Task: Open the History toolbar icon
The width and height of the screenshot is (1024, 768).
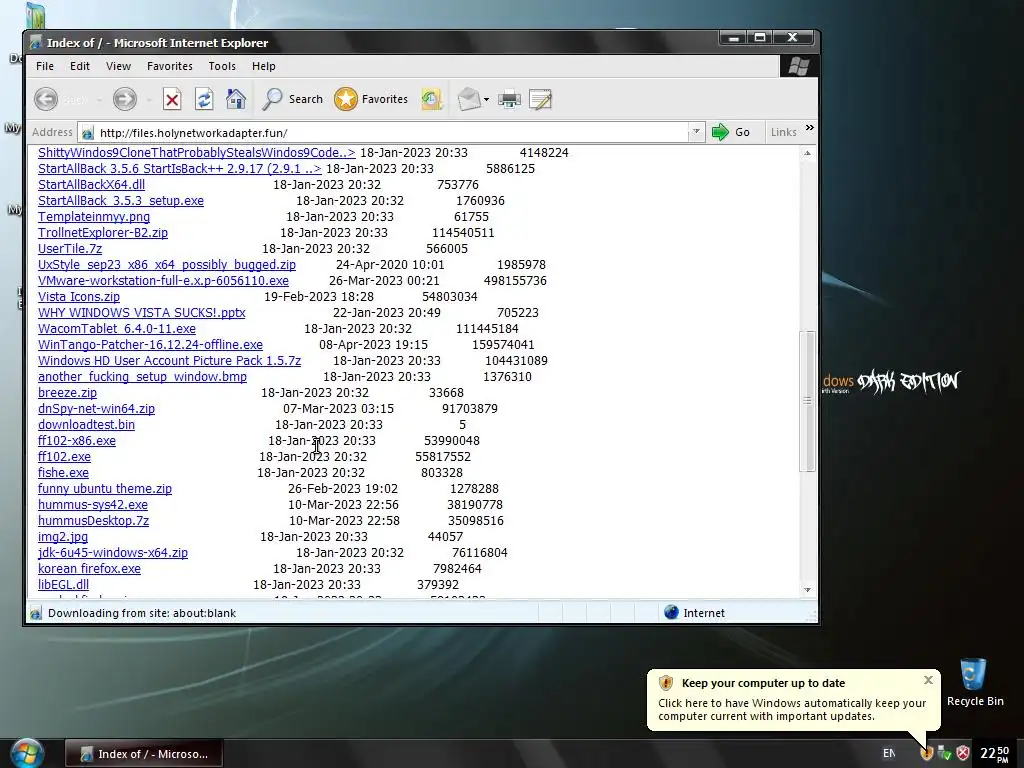Action: click(x=432, y=99)
